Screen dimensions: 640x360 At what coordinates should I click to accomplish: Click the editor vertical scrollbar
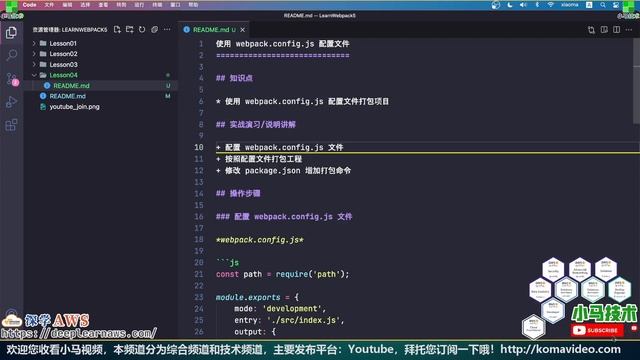click(636, 82)
